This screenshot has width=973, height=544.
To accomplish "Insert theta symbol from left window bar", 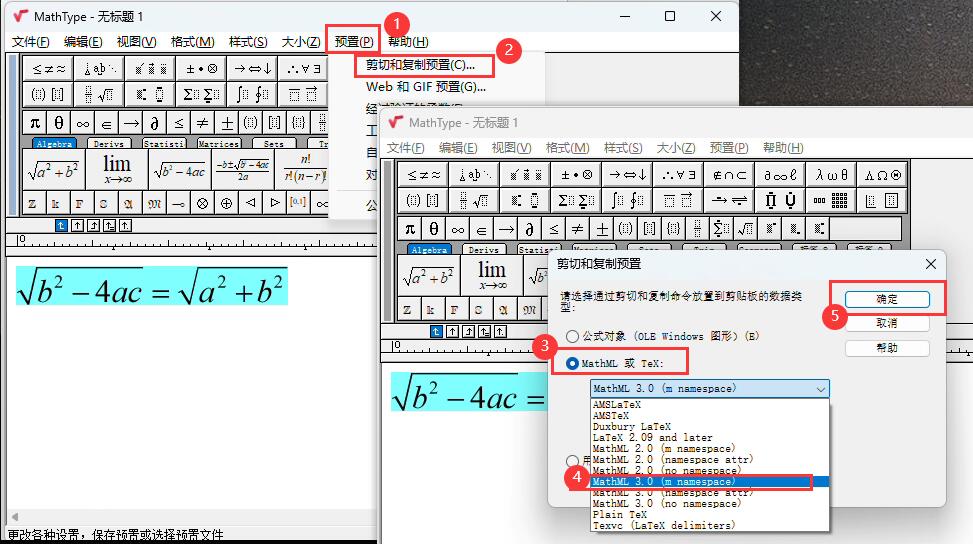I will coord(58,123).
